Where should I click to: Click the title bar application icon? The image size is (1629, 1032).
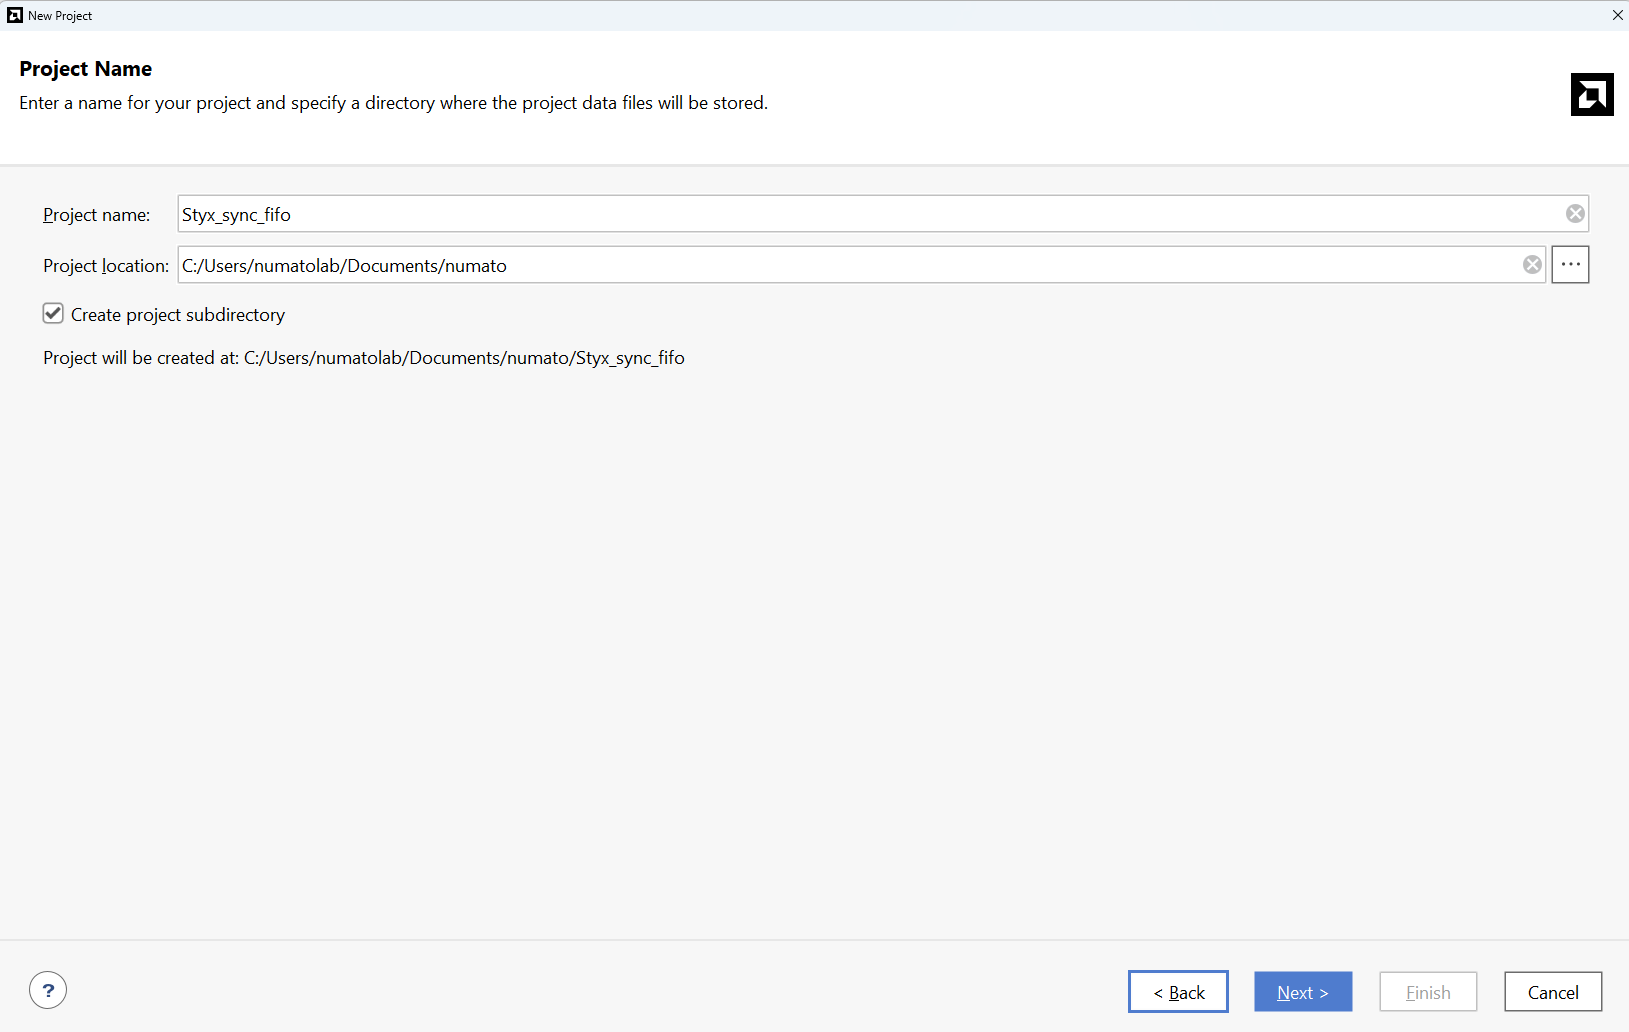(x=14, y=15)
